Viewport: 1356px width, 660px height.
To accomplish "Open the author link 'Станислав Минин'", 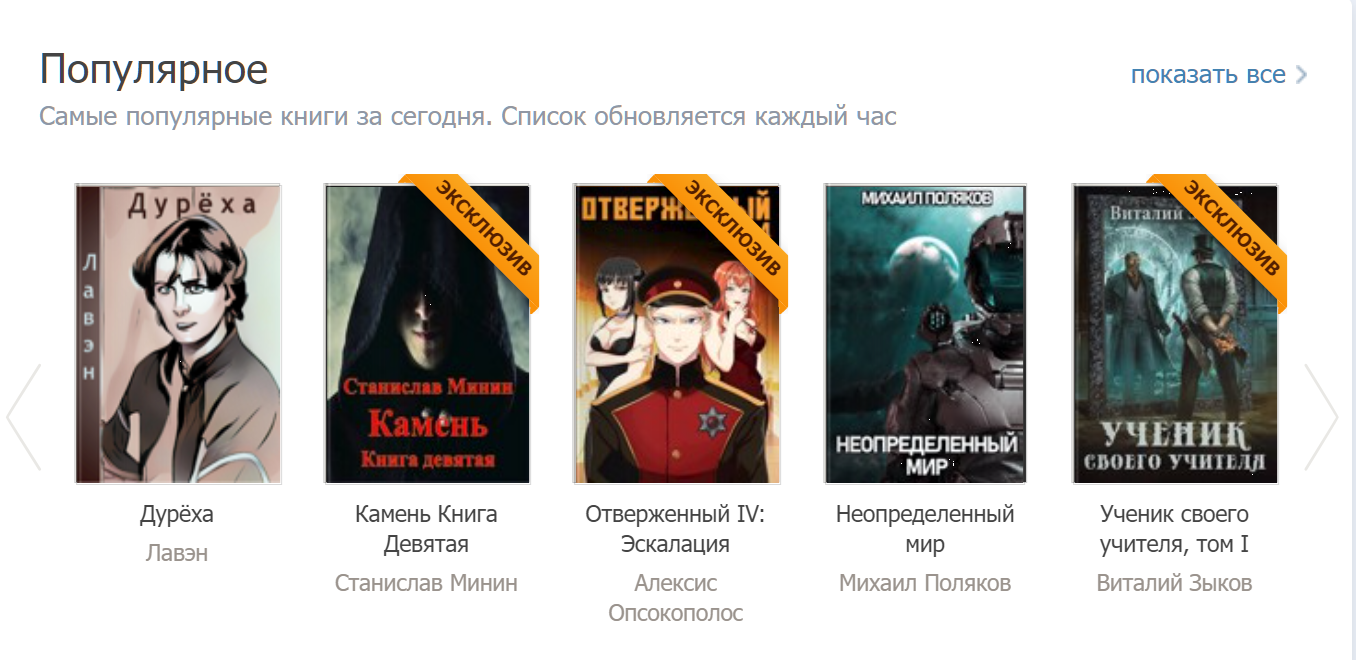I will tap(426, 583).
